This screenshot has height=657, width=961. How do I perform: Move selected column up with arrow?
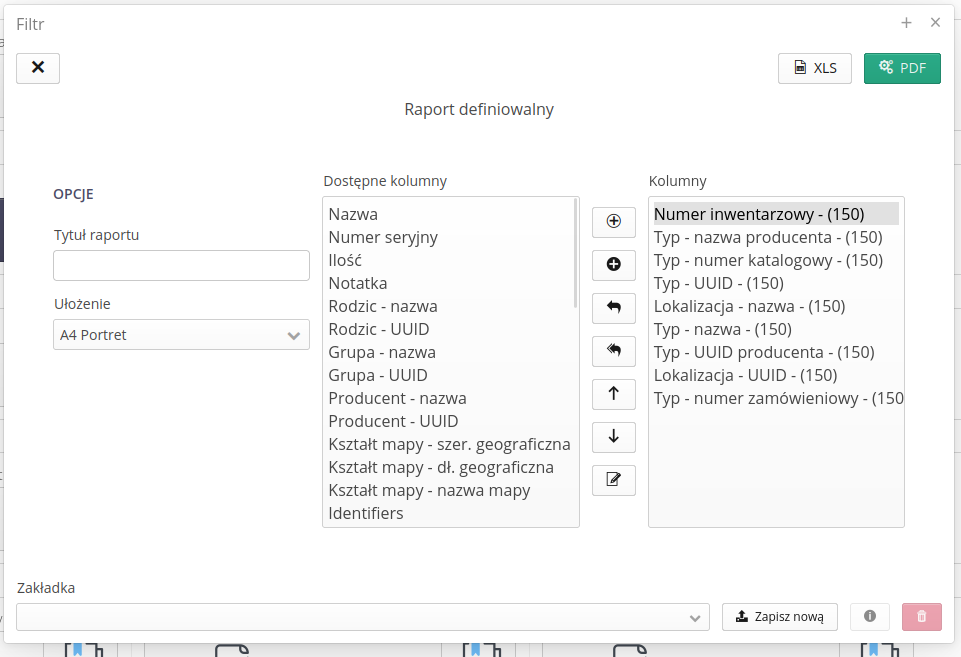click(x=614, y=394)
